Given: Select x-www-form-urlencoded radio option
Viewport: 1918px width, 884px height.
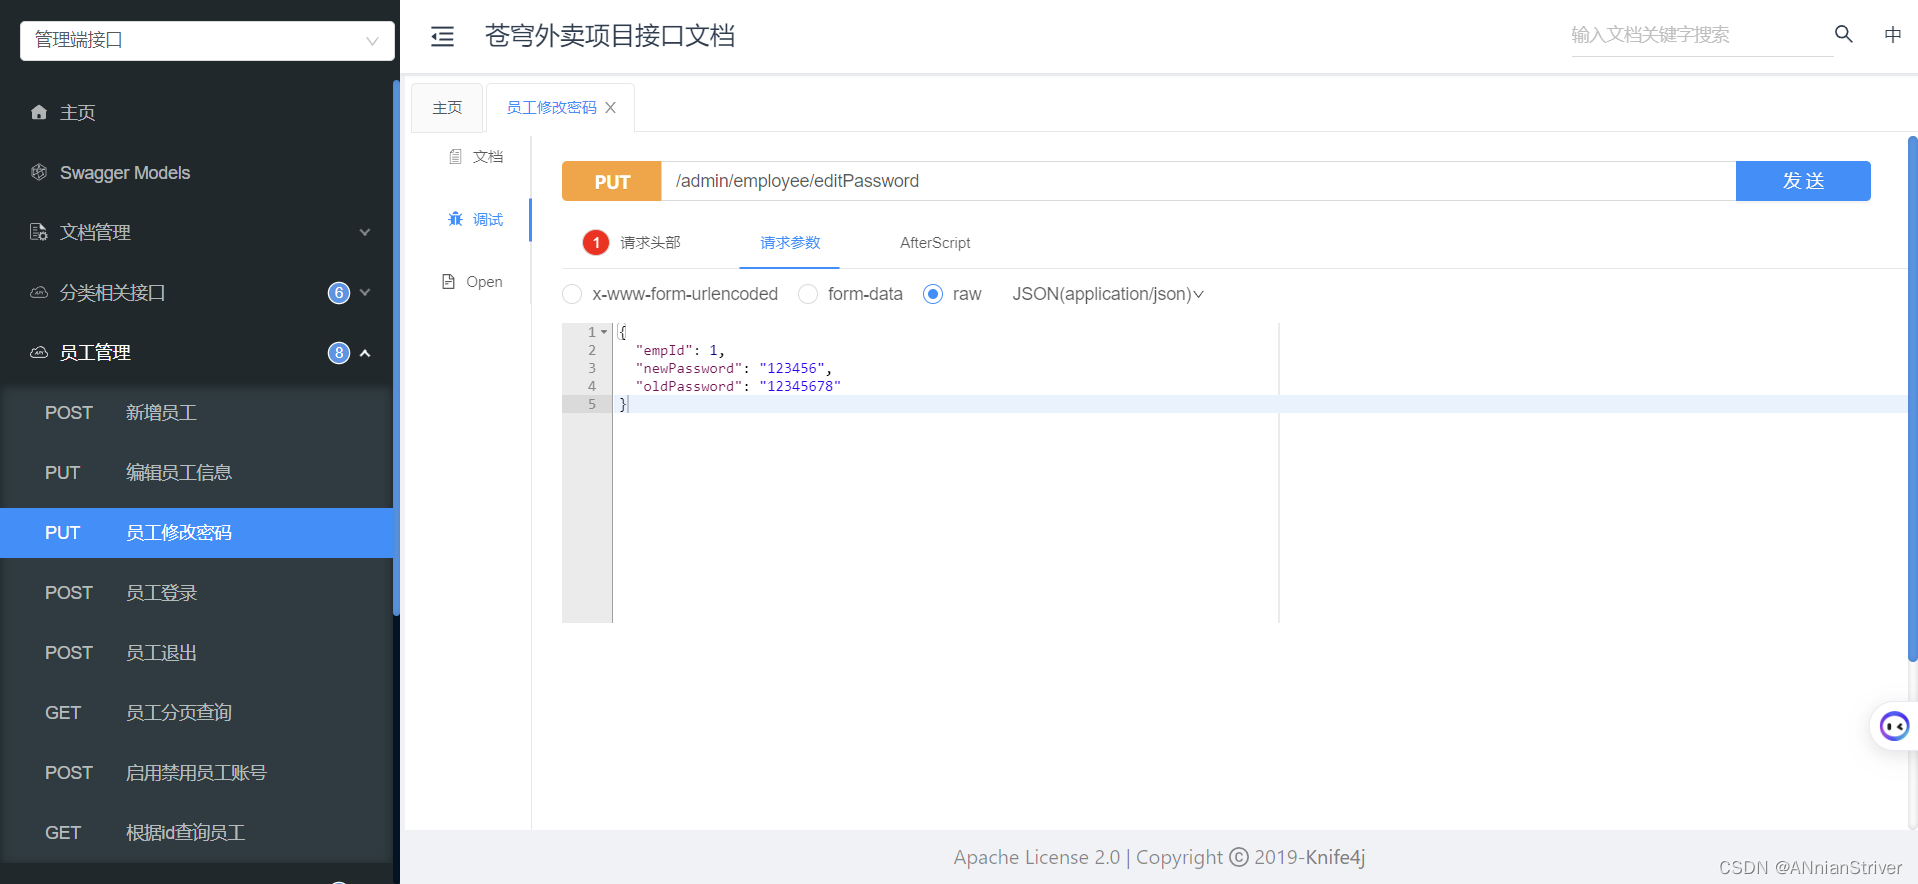Looking at the screenshot, I should (x=572, y=294).
